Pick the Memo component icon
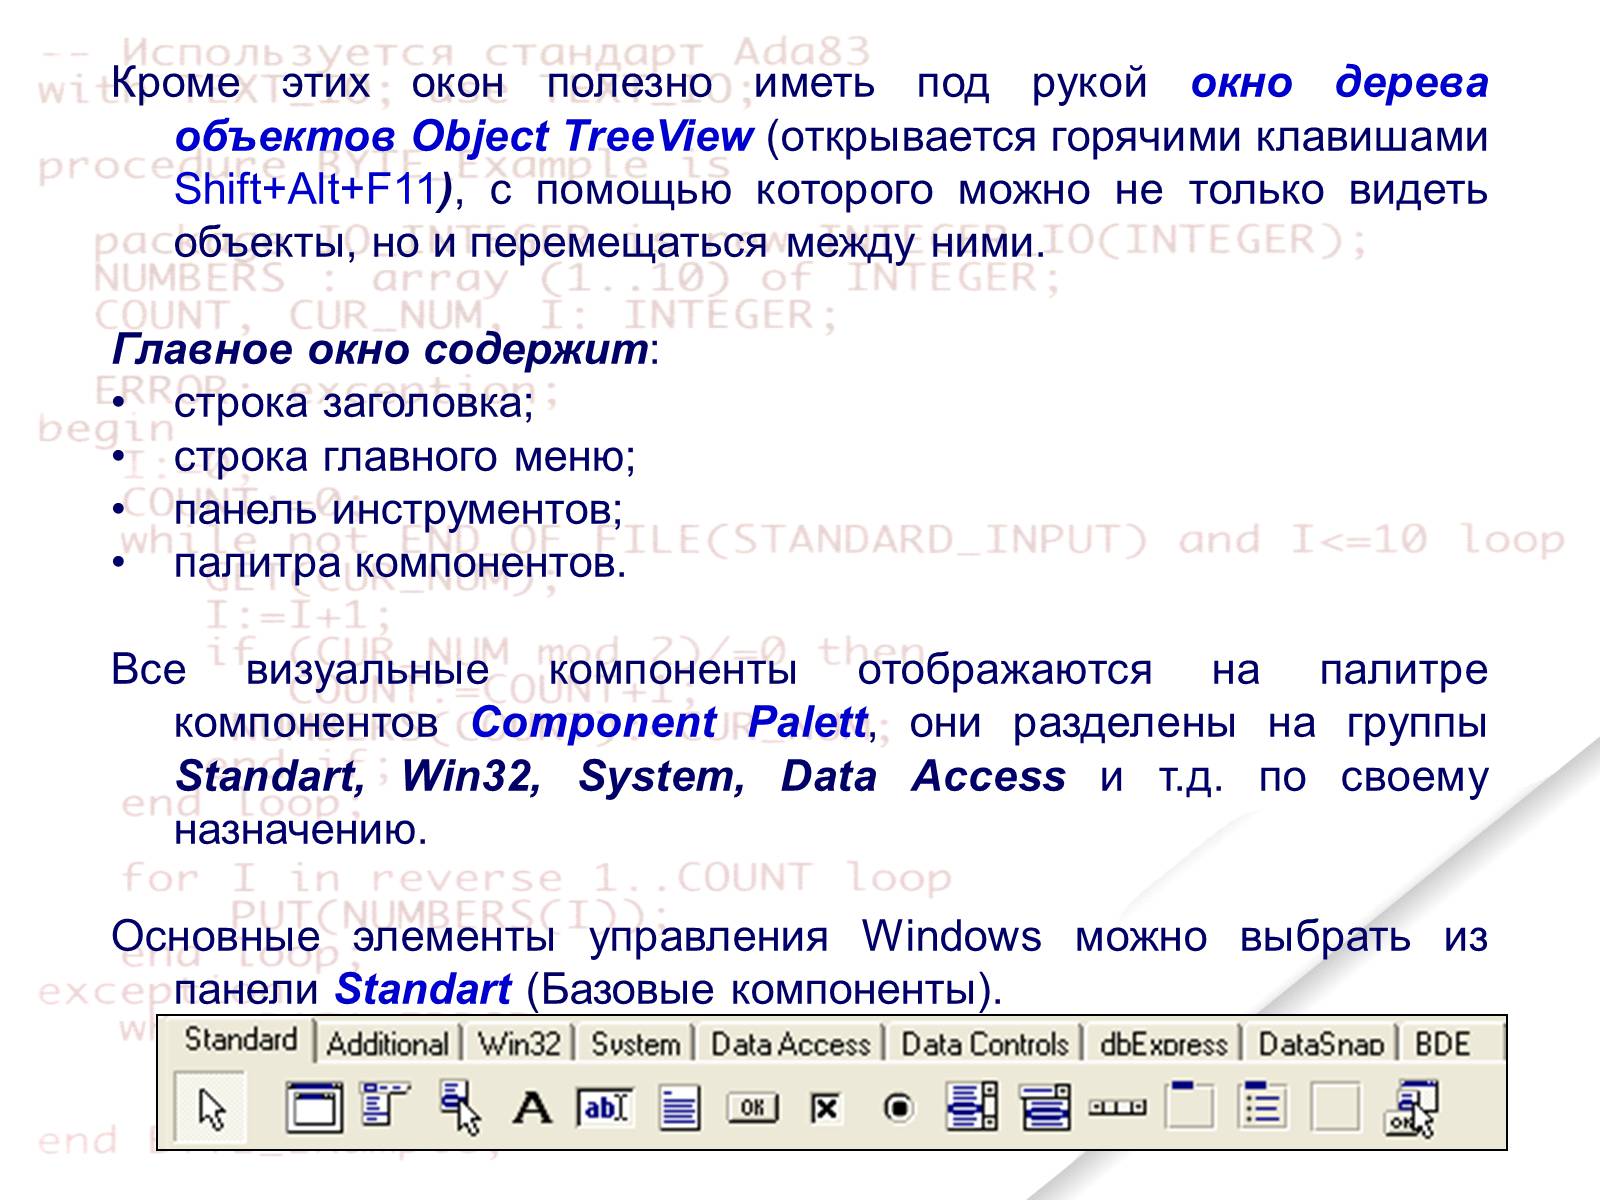This screenshot has width=1600, height=1200. click(680, 1108)
